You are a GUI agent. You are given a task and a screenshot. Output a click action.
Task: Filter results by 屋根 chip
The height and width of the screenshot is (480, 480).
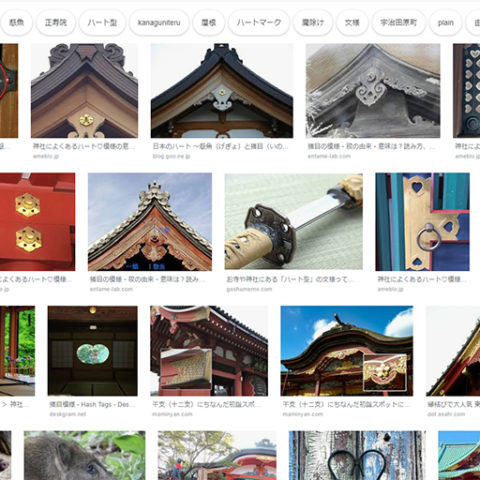tap(209, 23)
